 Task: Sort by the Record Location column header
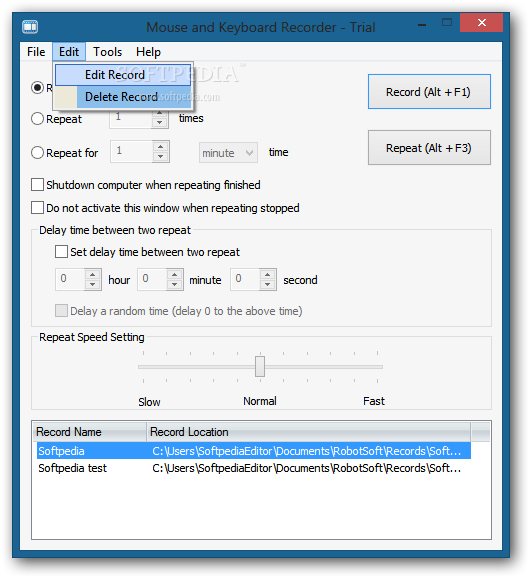coord(309,432)
